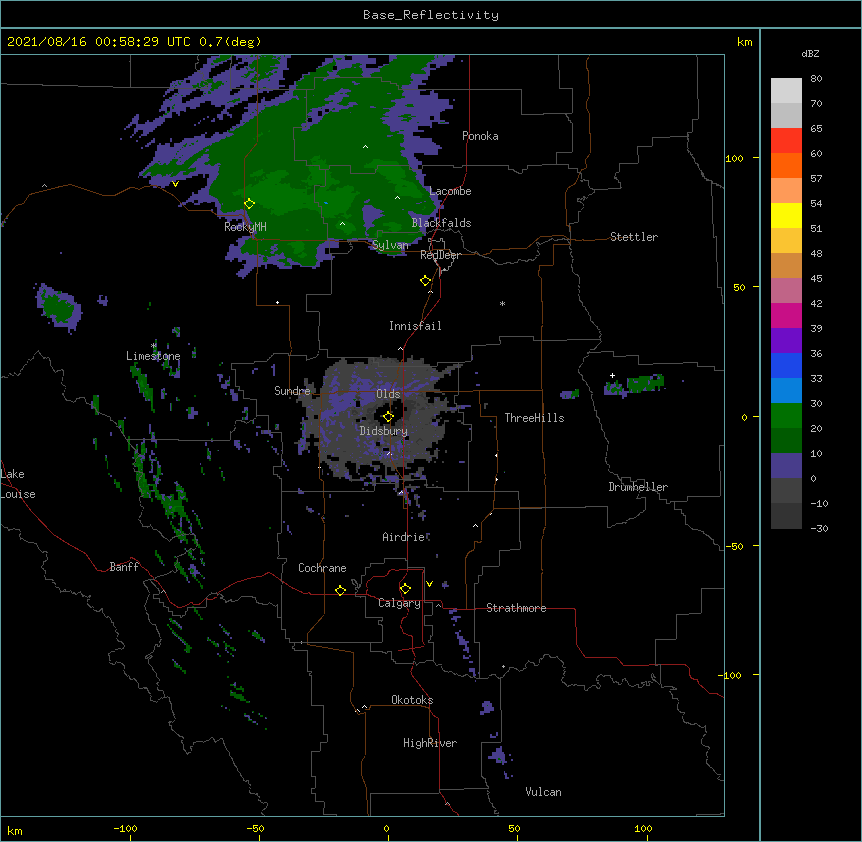Click the gray 0 to -10 dBZ swatch
Screen dimensions: 862x842
[786, 491]
